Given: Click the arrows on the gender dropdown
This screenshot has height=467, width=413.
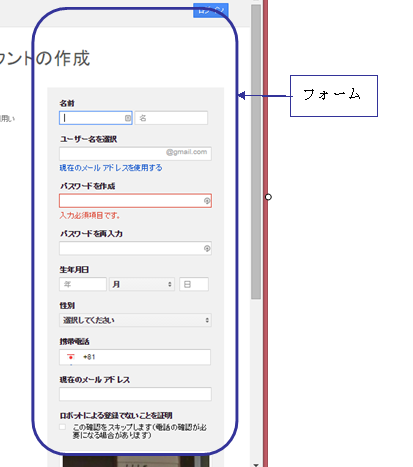Looking at the screenshot, I should point(207,320).
